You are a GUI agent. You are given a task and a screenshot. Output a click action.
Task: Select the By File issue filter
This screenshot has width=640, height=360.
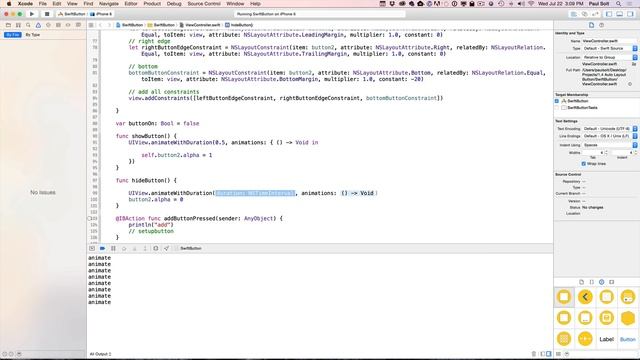(x=13, y=35)
